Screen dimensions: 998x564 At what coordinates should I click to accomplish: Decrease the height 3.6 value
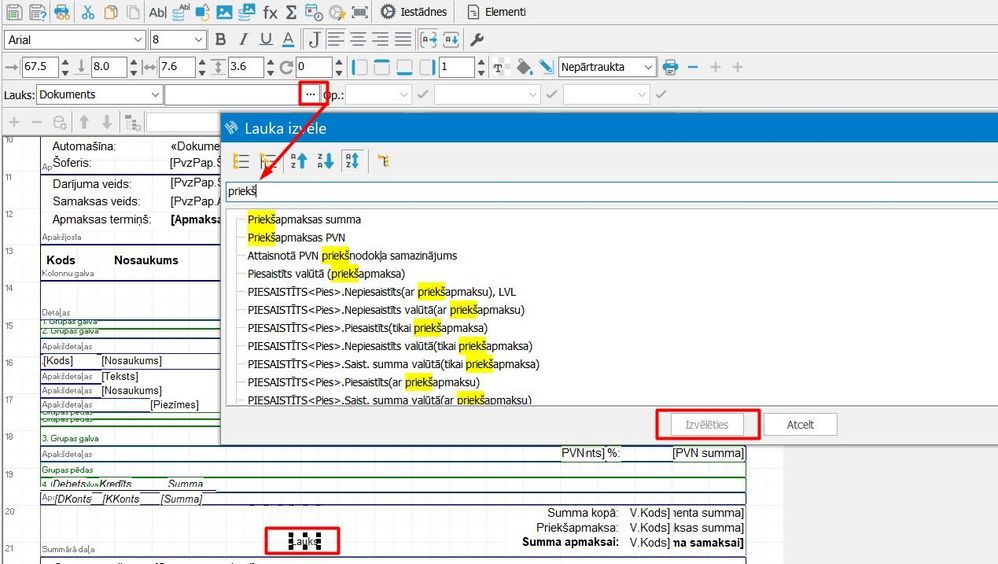pyautogui.click(x=270, y=71)
